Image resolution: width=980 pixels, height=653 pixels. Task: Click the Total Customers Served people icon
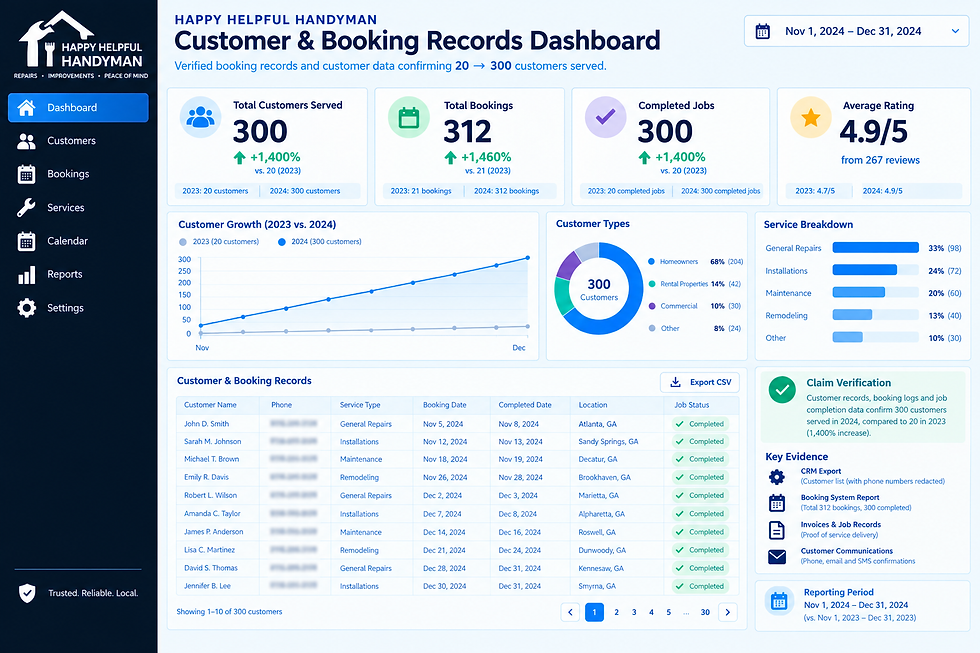pos(201,117)
